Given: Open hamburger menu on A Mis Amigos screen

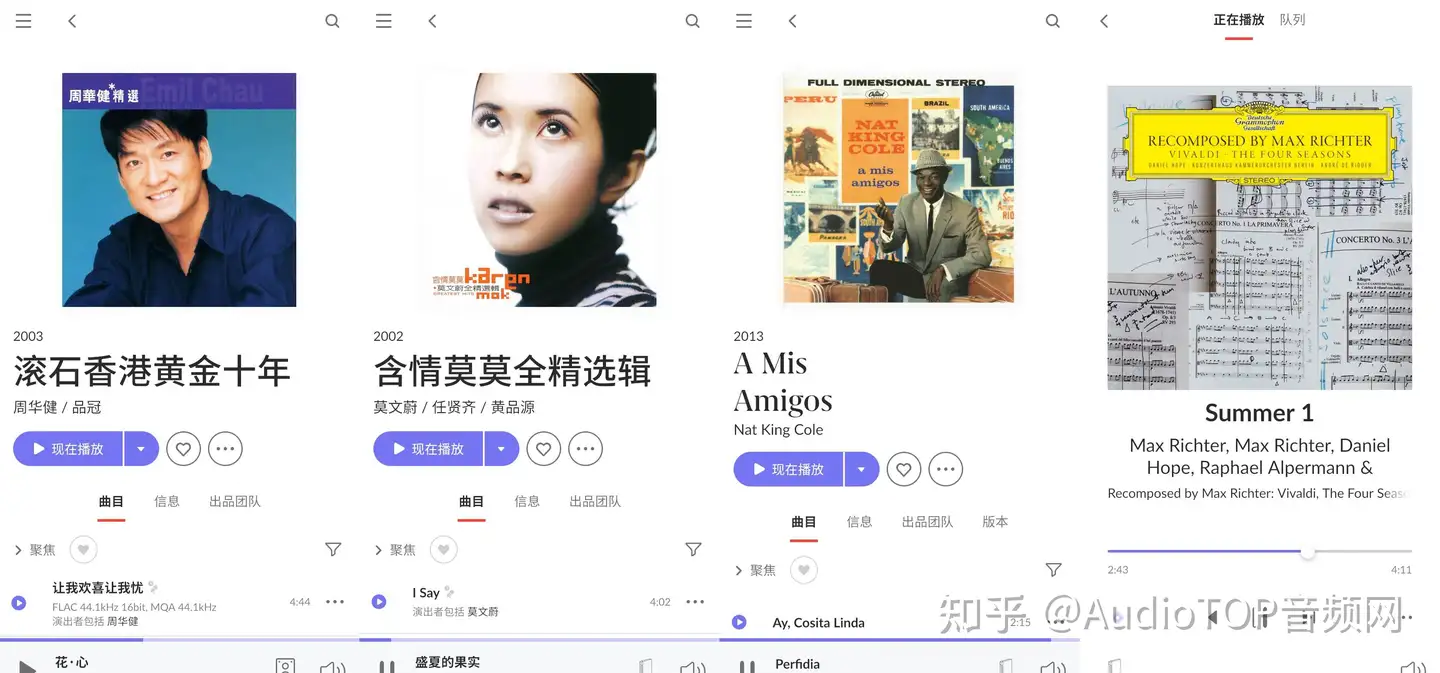Looking at the screenshot, I should [x=744, y=21].
